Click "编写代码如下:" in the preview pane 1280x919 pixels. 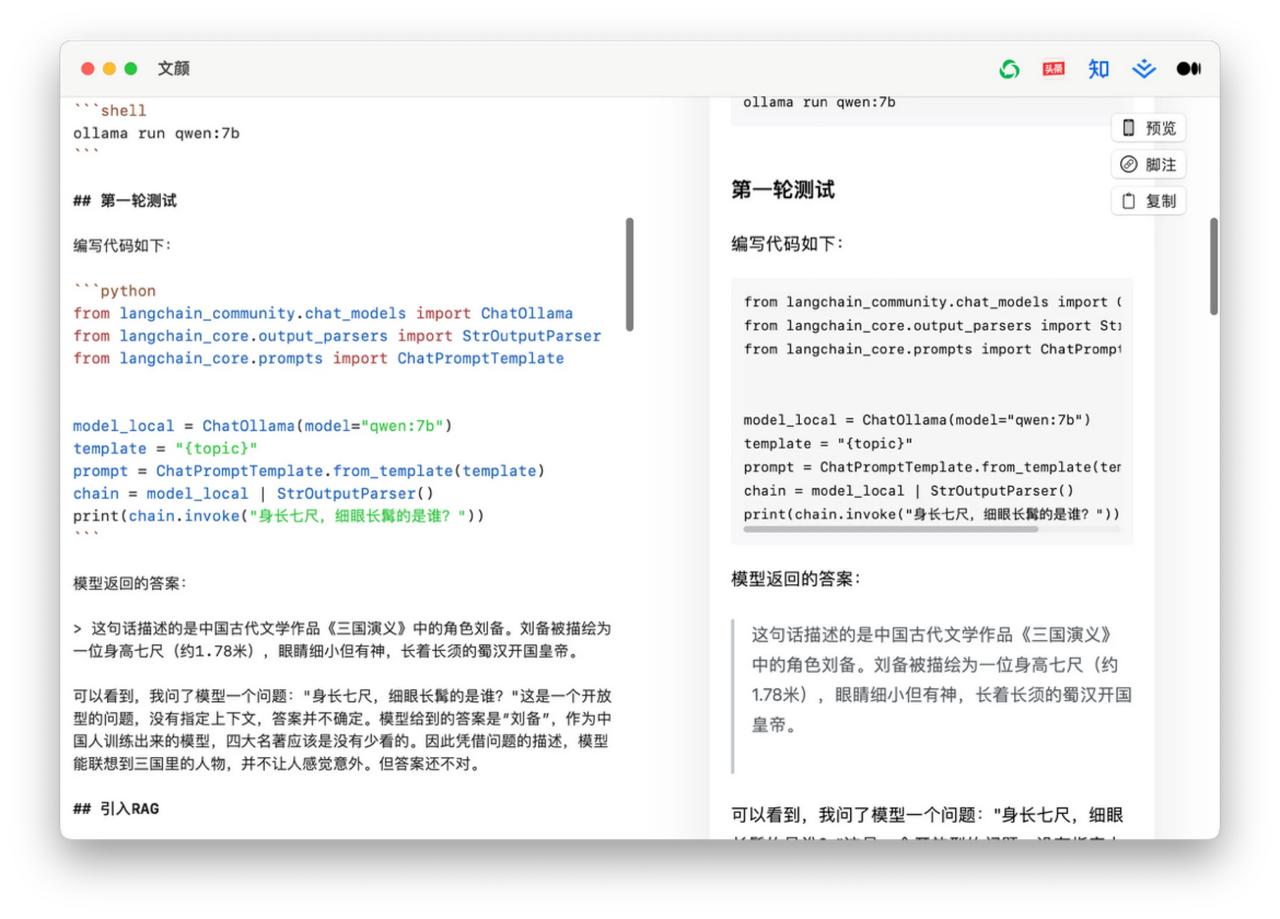click(788, 243)
